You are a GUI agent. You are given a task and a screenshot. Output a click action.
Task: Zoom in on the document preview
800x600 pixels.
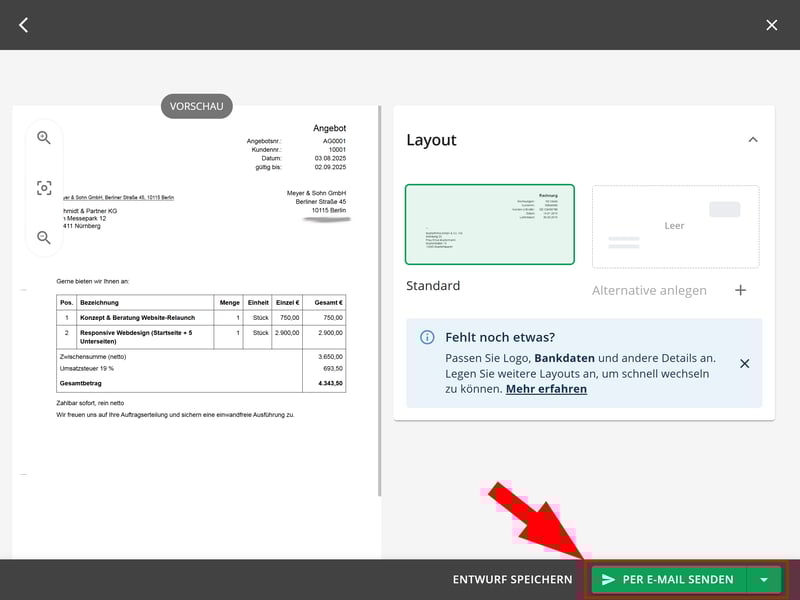pos(44,138)
